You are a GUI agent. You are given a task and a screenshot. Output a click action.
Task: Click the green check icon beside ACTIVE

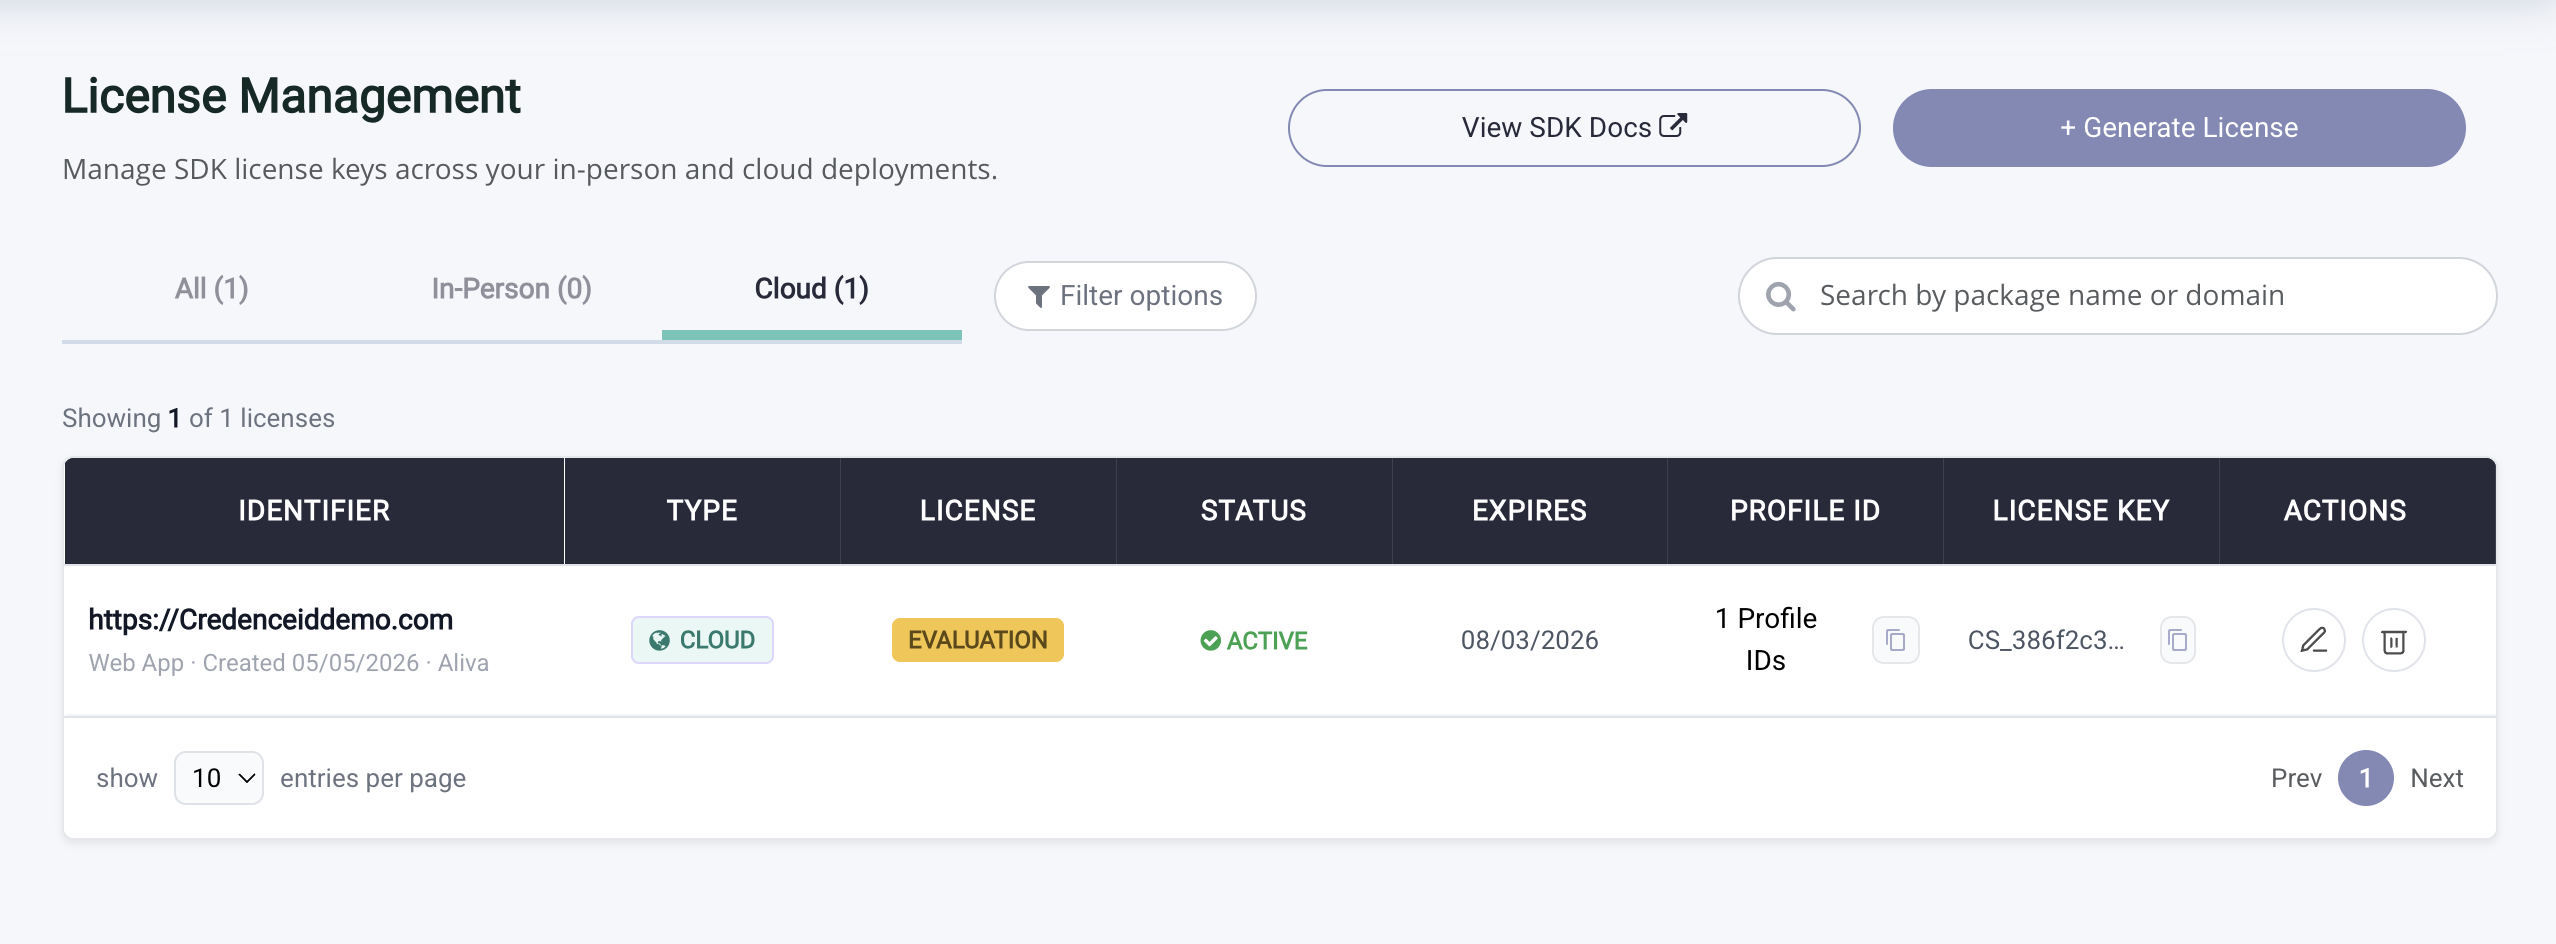(x=1210, y=640)
